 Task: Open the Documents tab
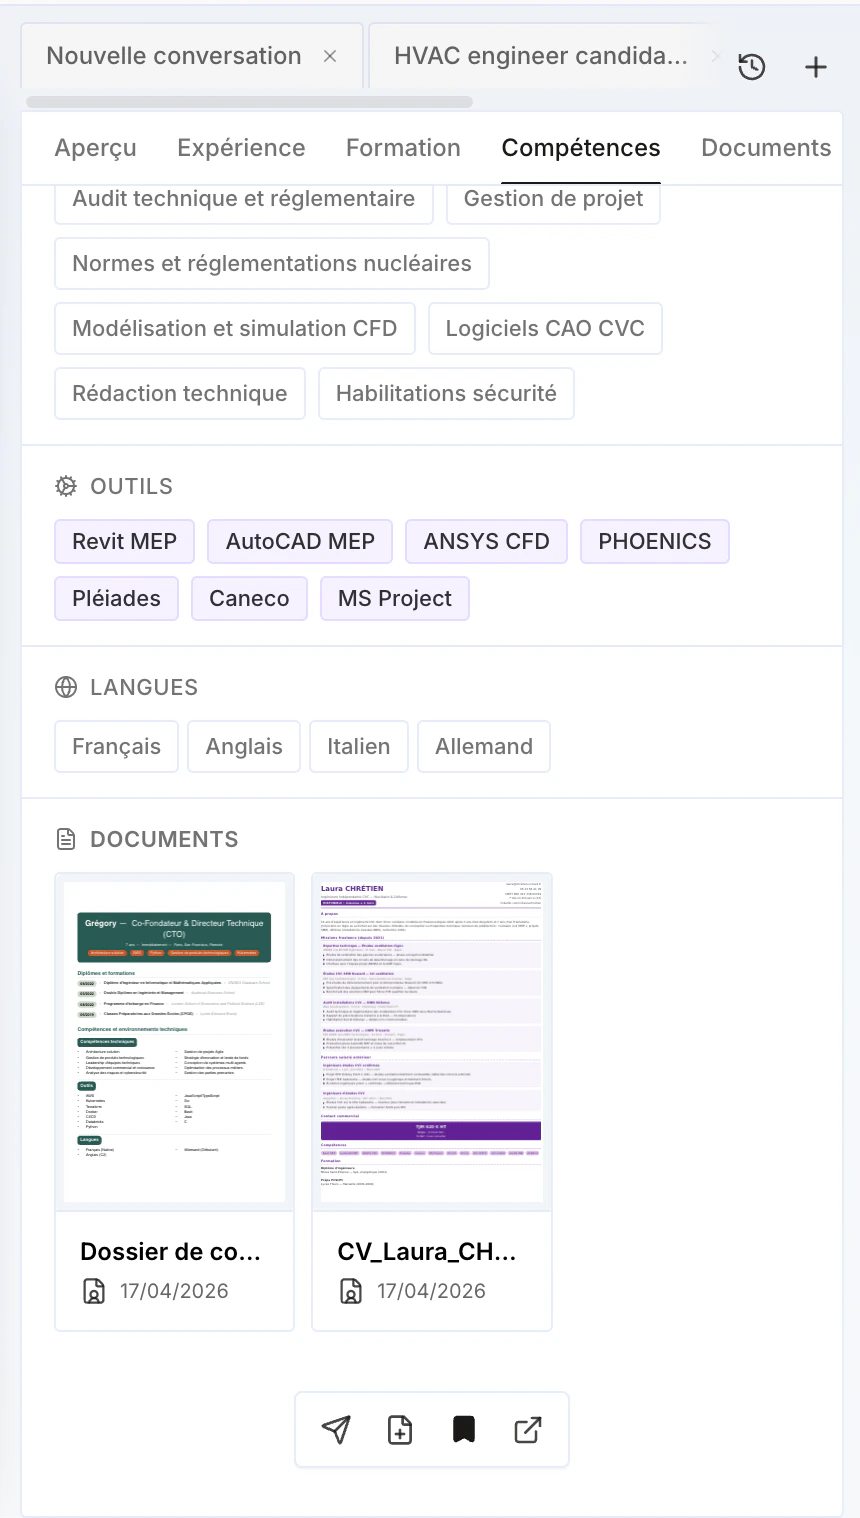[x=766, y=148]
